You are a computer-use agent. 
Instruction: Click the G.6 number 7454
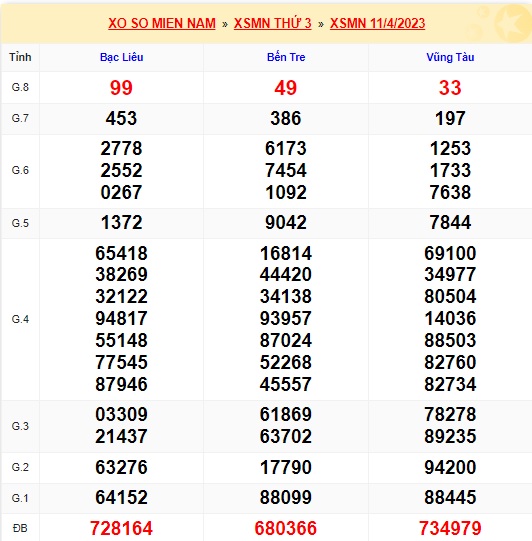[x=286, y=170]
